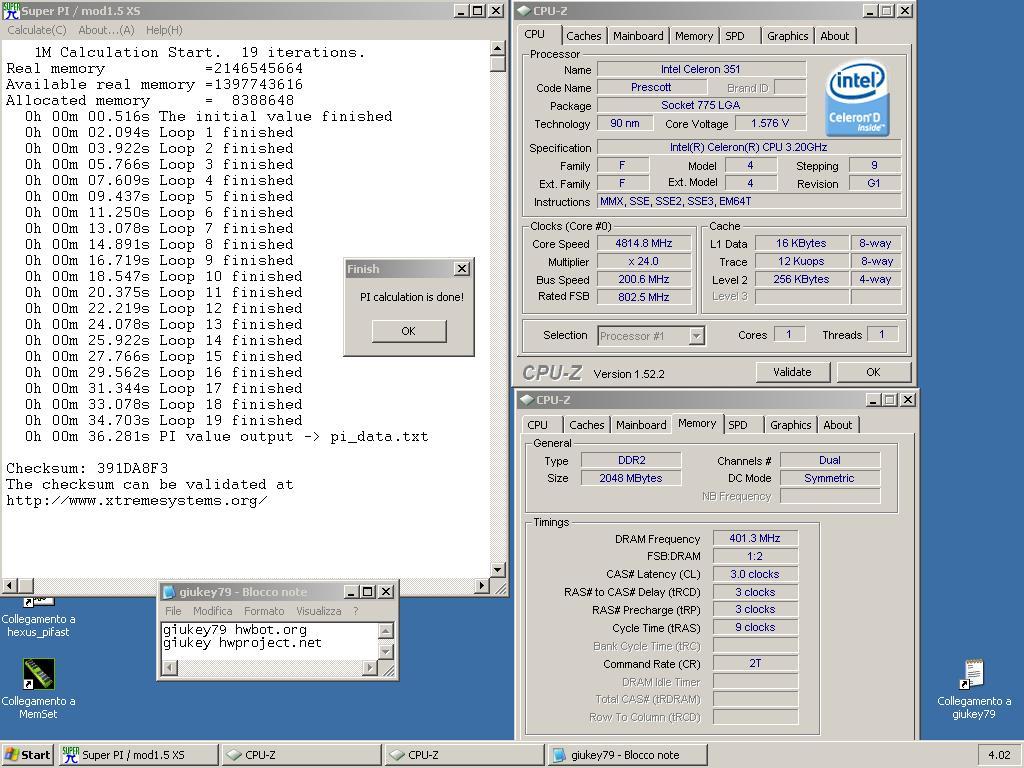The image size is (1024, 768).
Task: Click the Super PI vertical scrollbar up arrow
Action: coord(498,48)
